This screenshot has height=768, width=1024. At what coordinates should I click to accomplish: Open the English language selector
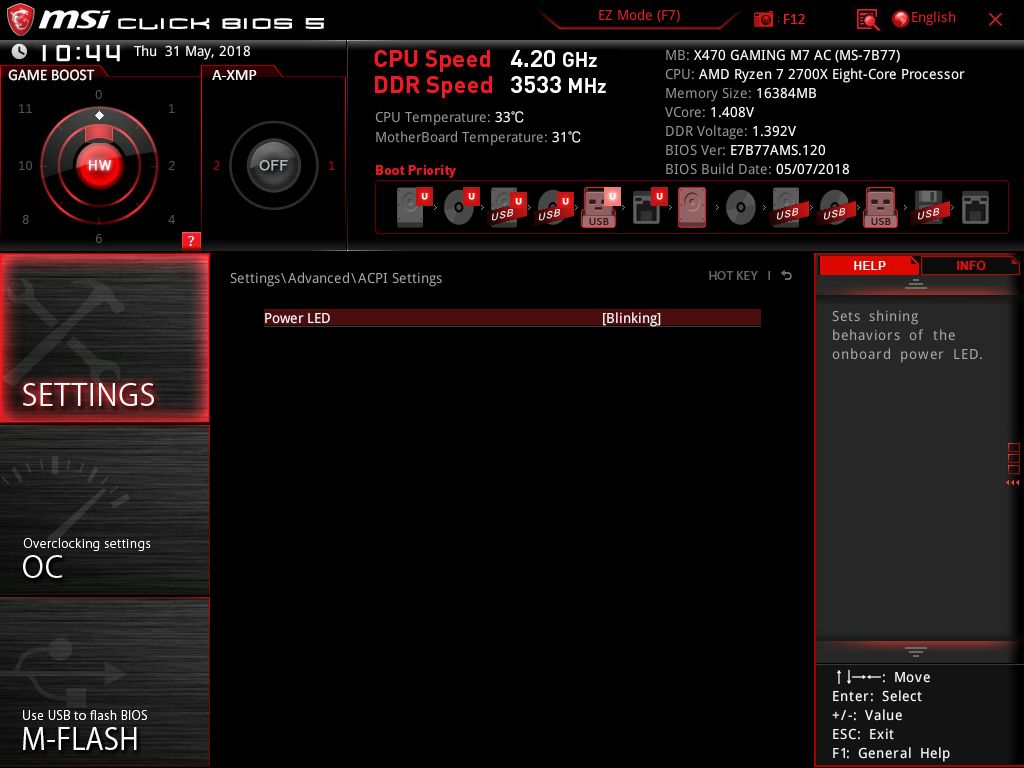point(933,18)
